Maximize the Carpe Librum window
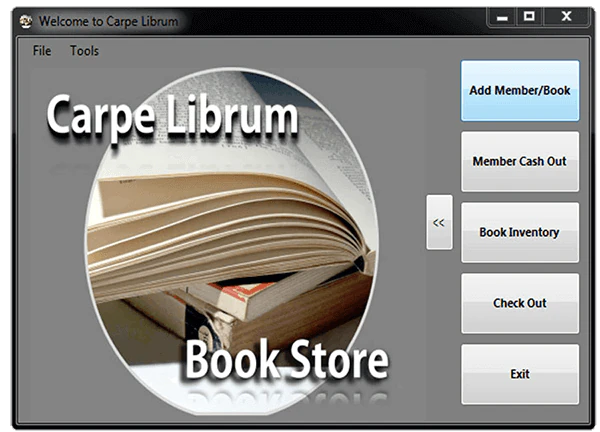Viewport: 600px width, 432px height. click(x=529, y=17)
